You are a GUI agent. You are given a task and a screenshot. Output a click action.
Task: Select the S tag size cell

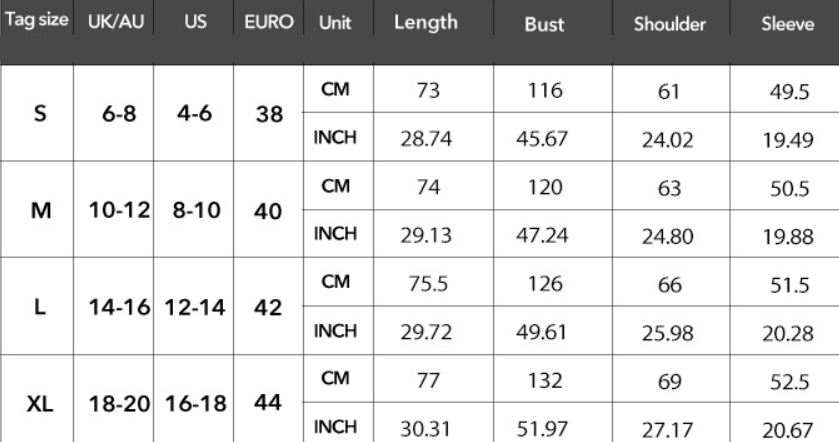click(40, 113)
